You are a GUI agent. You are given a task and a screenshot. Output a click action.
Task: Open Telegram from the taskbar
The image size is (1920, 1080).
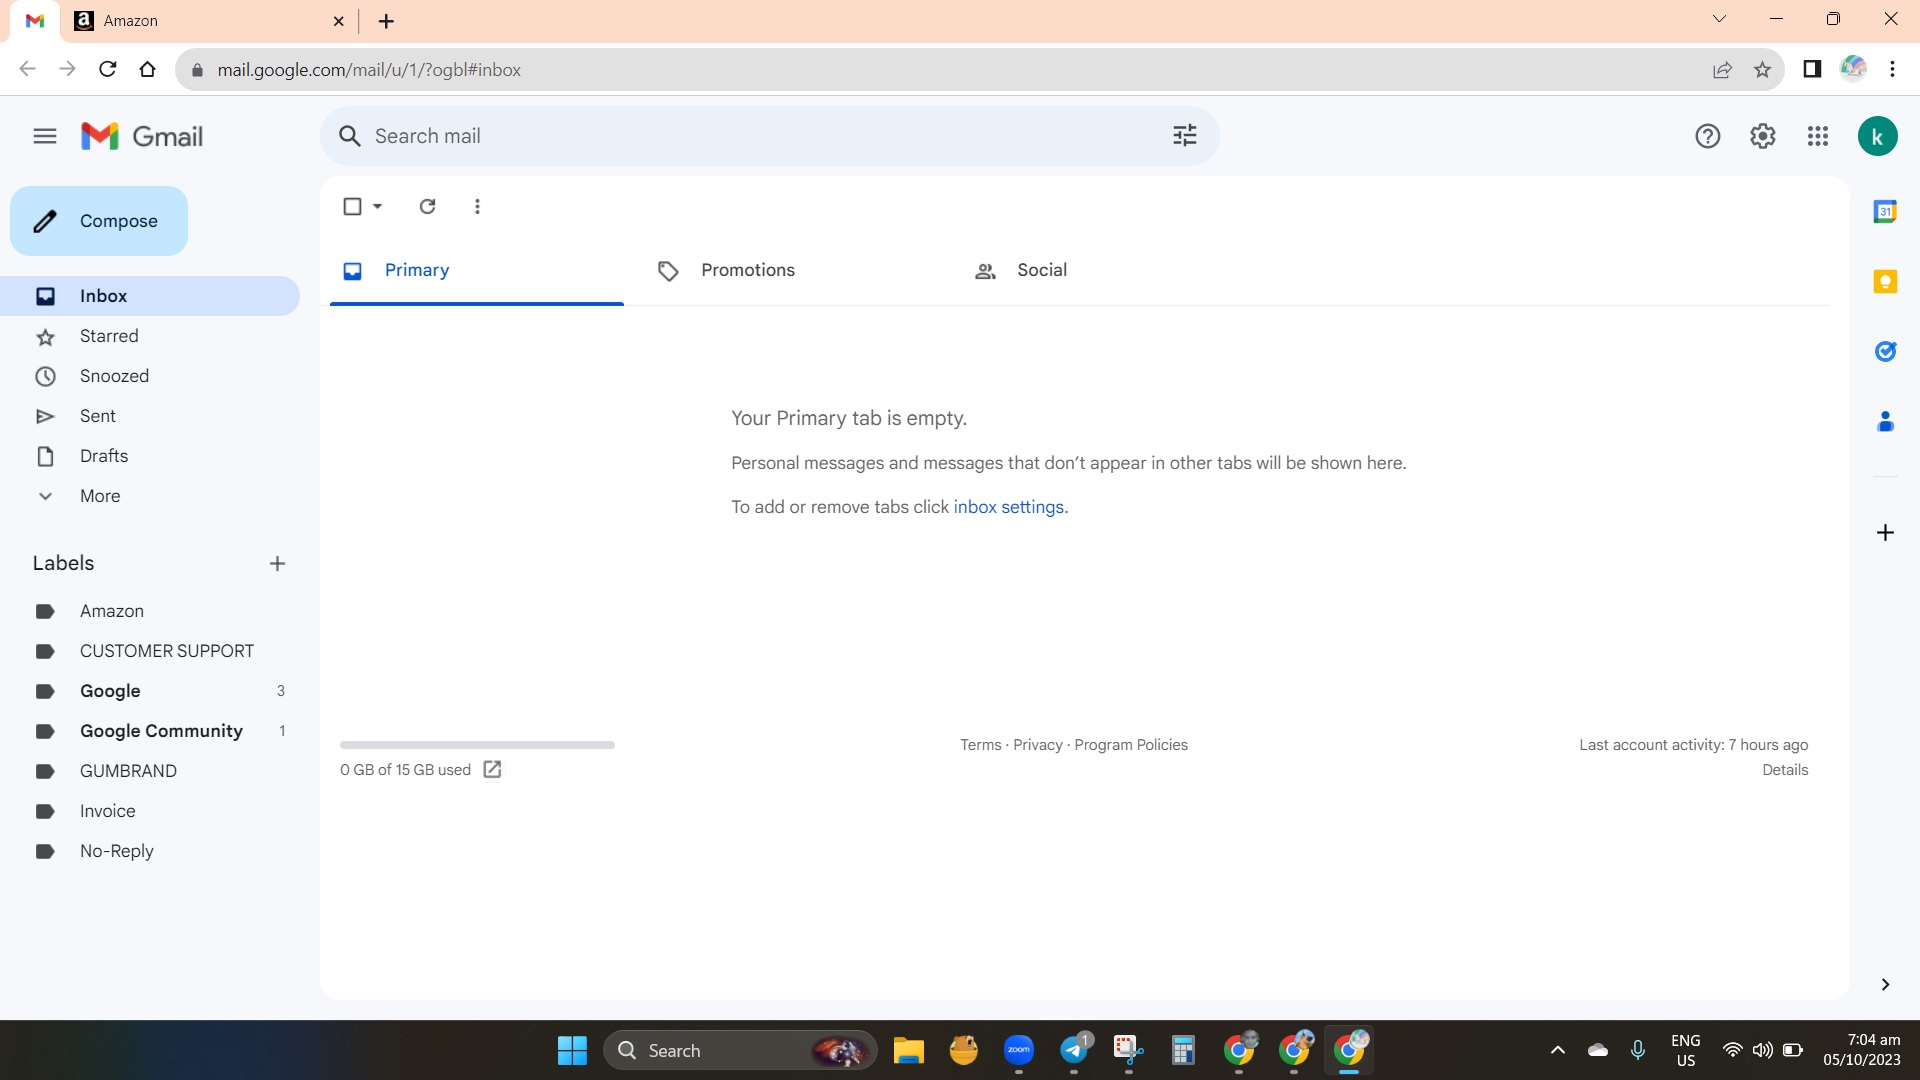[1074, 1050]
